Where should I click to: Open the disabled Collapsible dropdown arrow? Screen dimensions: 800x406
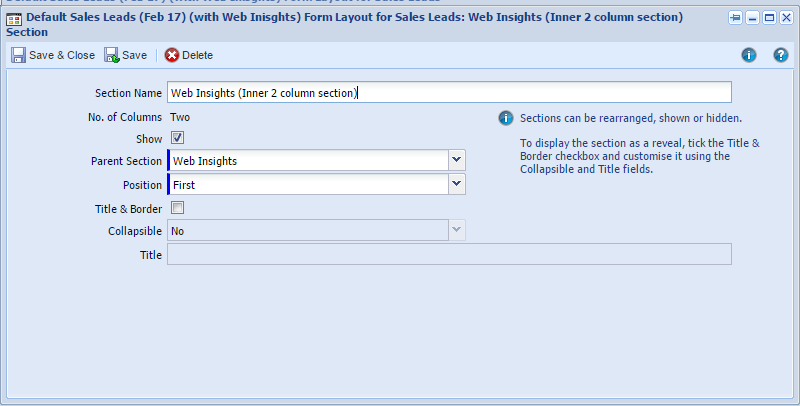click(457, 230)
